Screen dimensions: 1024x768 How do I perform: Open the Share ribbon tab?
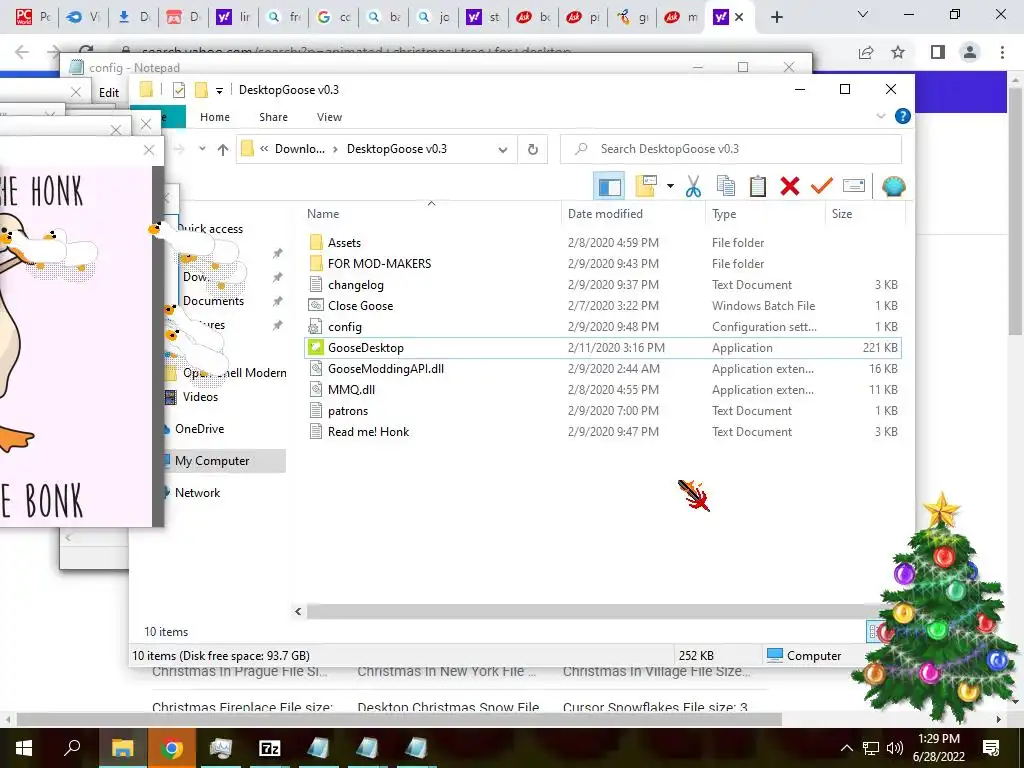tap(273, 117)
